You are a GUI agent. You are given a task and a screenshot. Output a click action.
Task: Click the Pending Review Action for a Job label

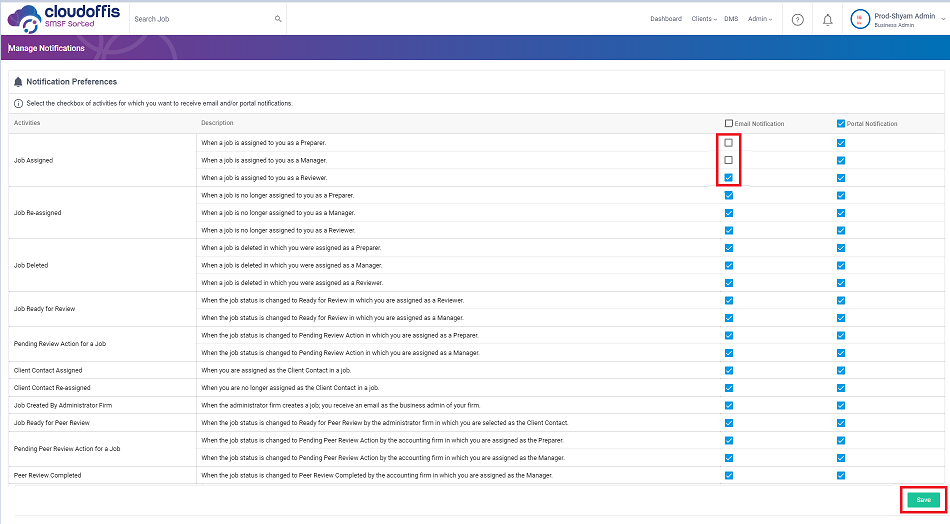coord(60,344)
